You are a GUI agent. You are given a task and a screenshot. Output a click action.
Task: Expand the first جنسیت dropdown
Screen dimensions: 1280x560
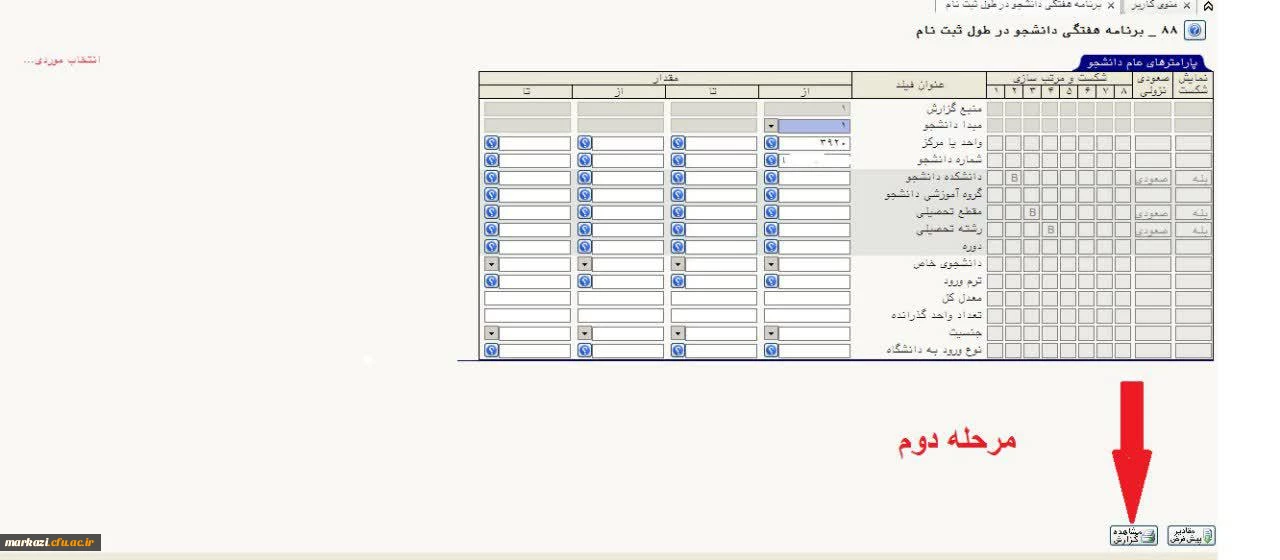[x=771, y=334]
